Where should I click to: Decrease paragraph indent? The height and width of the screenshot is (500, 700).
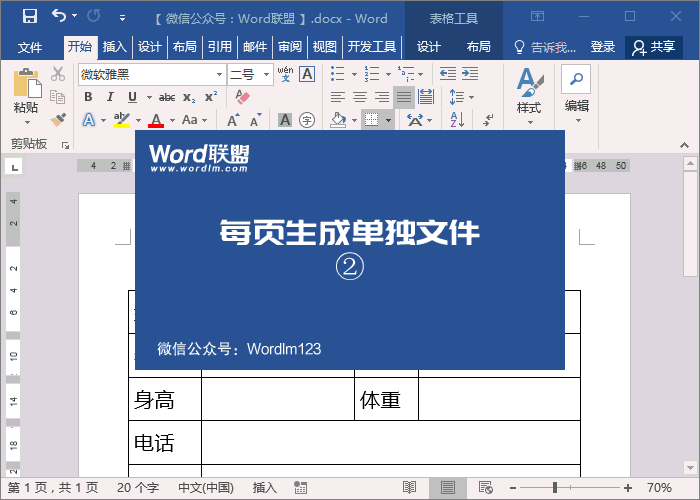point(448,73)
